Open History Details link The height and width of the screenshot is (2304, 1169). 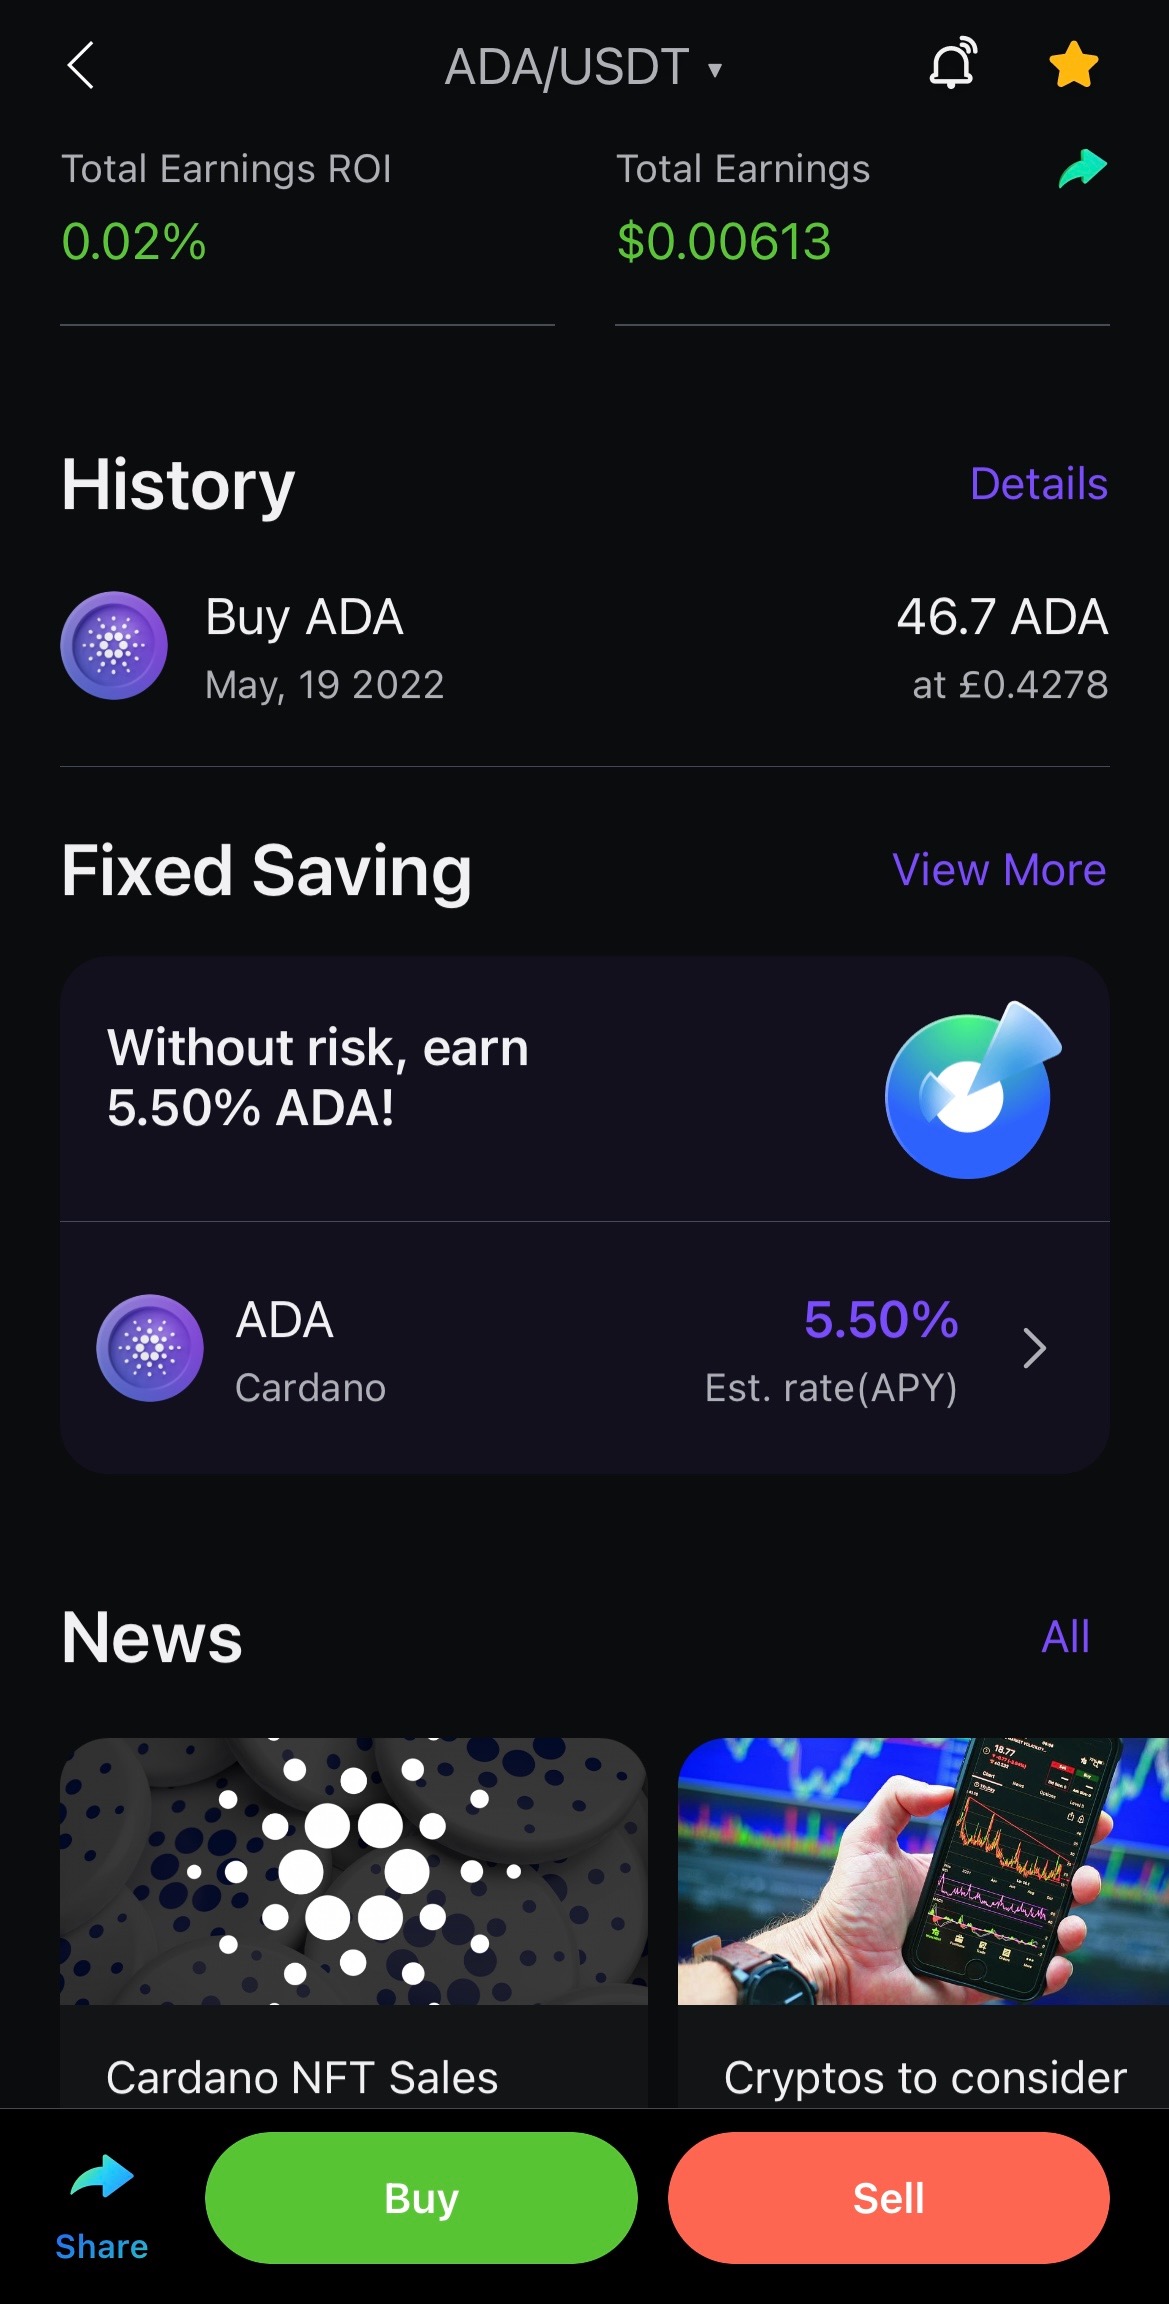coord(1039,484)
